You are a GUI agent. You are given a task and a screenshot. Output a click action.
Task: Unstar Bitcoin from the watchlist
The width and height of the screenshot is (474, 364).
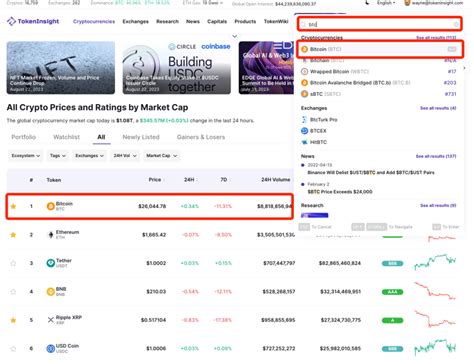(x=13, y=206)
